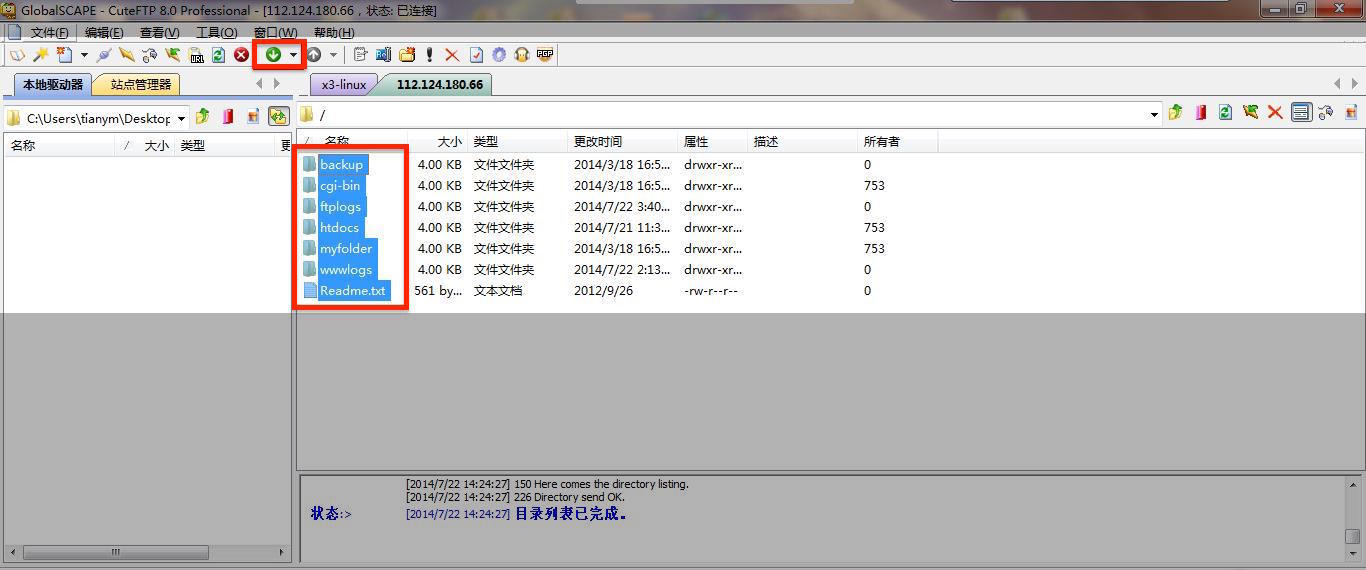Expand the remote path dropdown

[1155, 114]
